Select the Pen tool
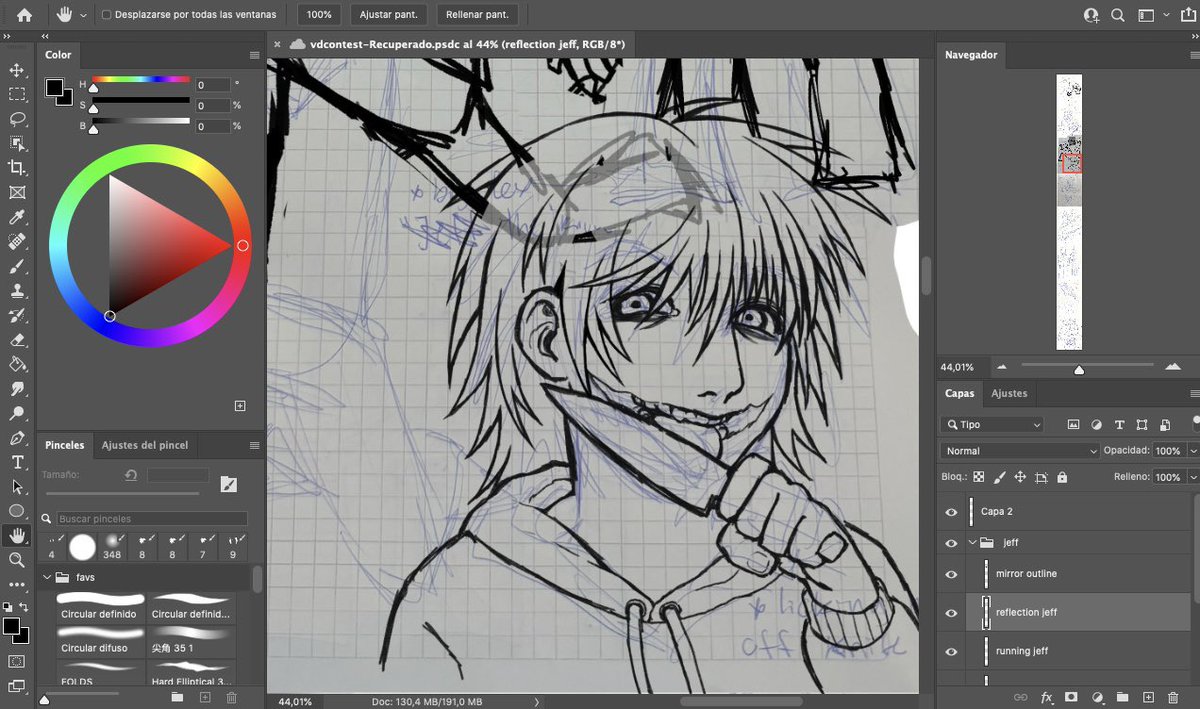1200x709 pixels. (17, 438)
